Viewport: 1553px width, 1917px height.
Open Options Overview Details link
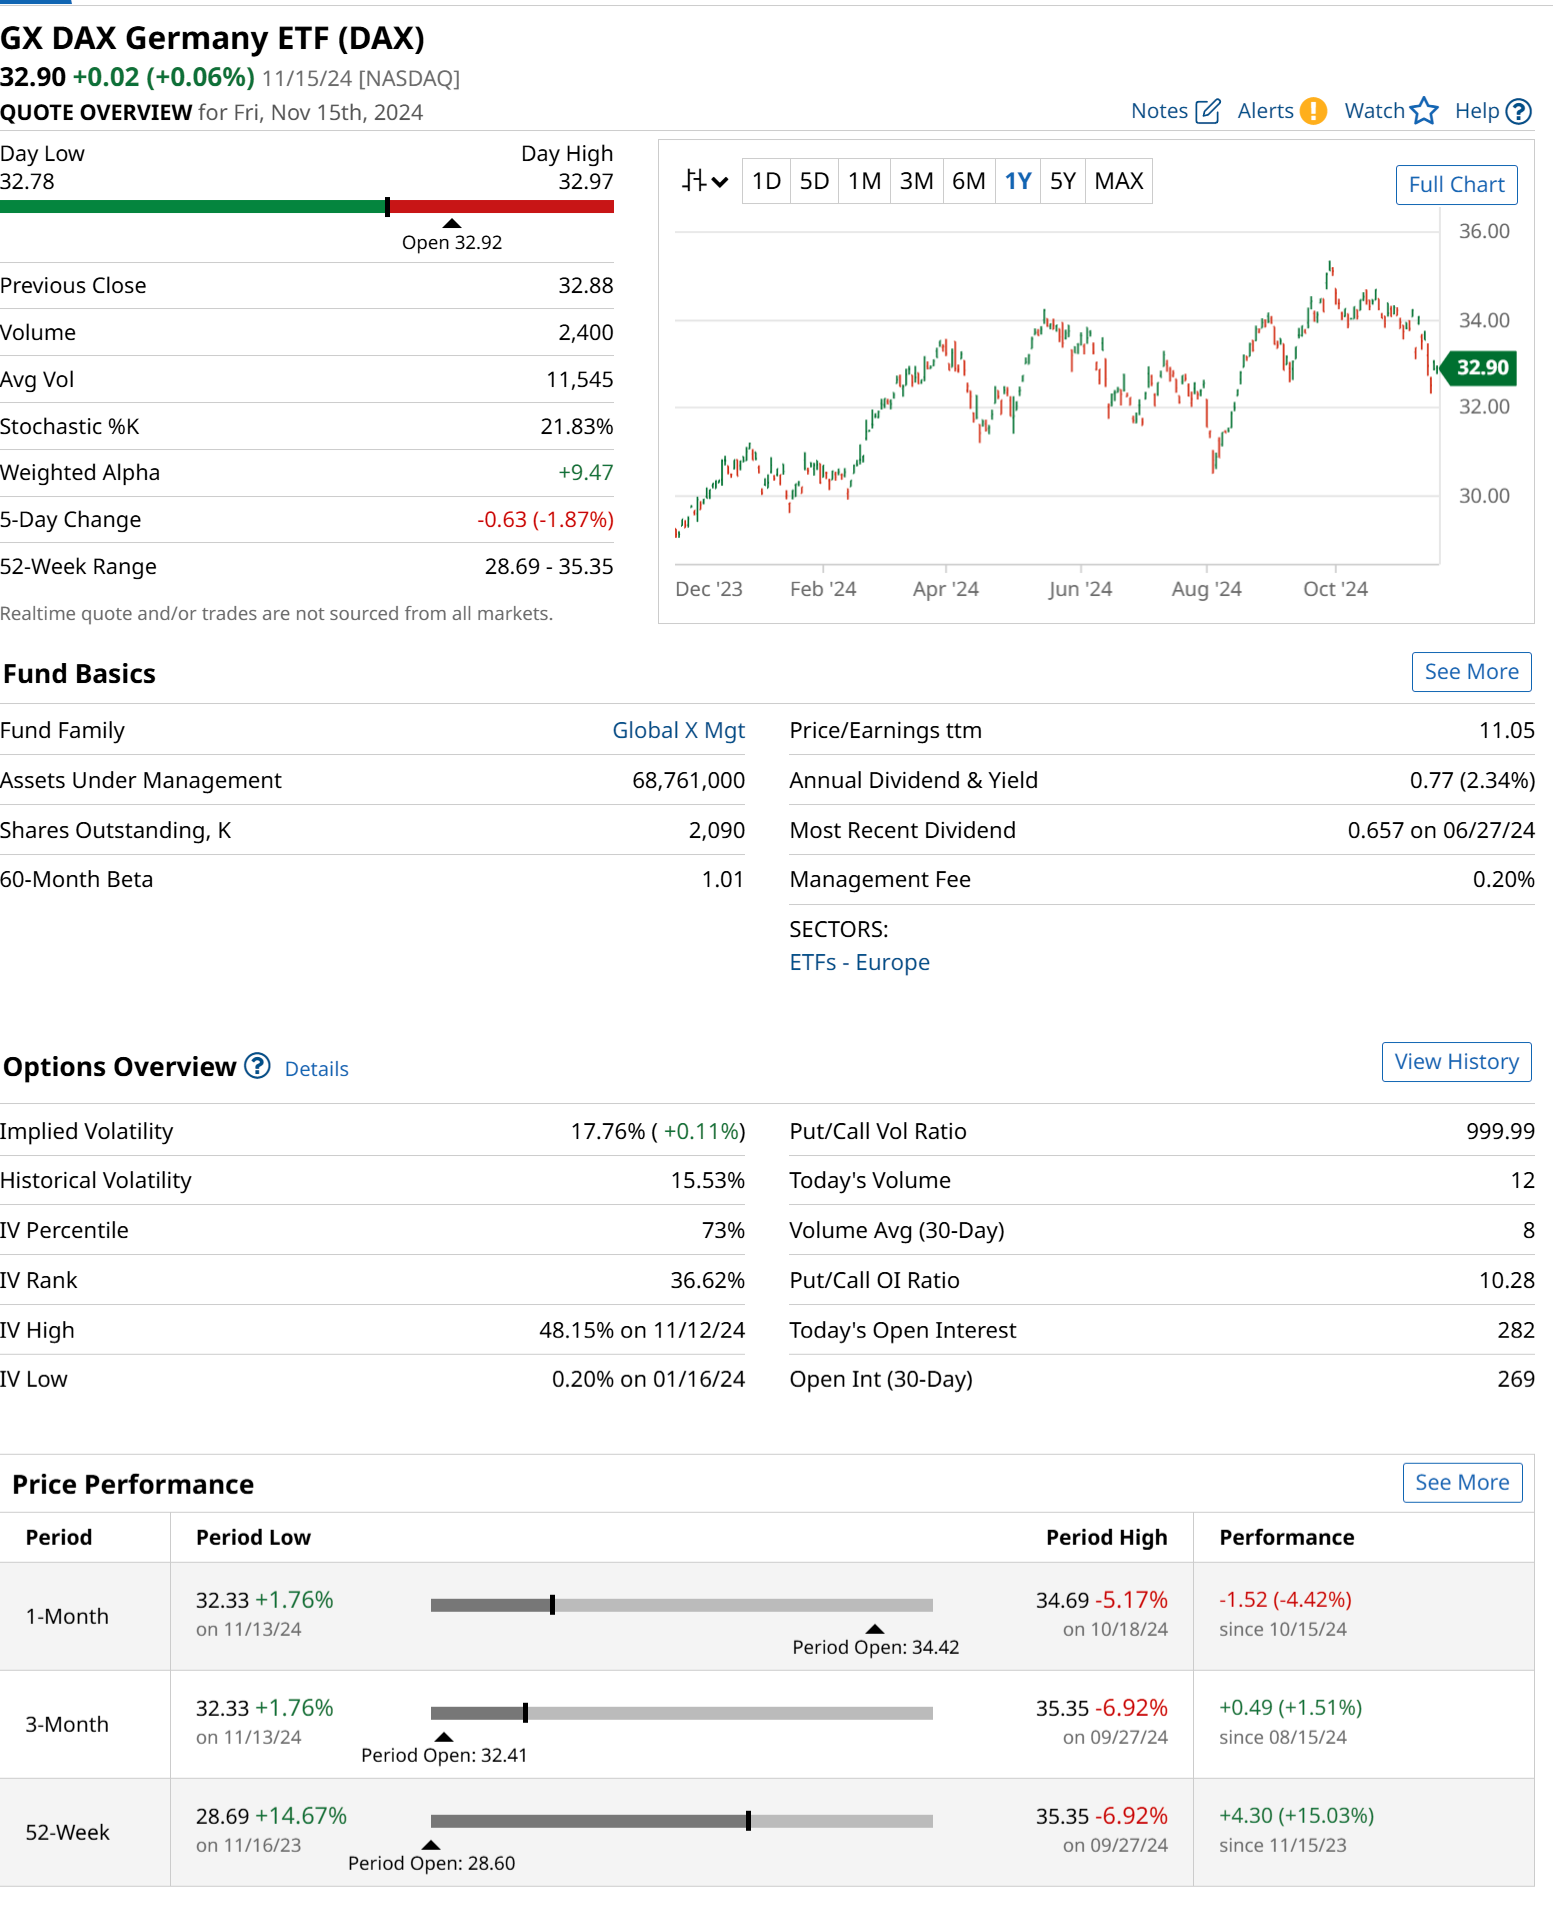(317, 1069)
